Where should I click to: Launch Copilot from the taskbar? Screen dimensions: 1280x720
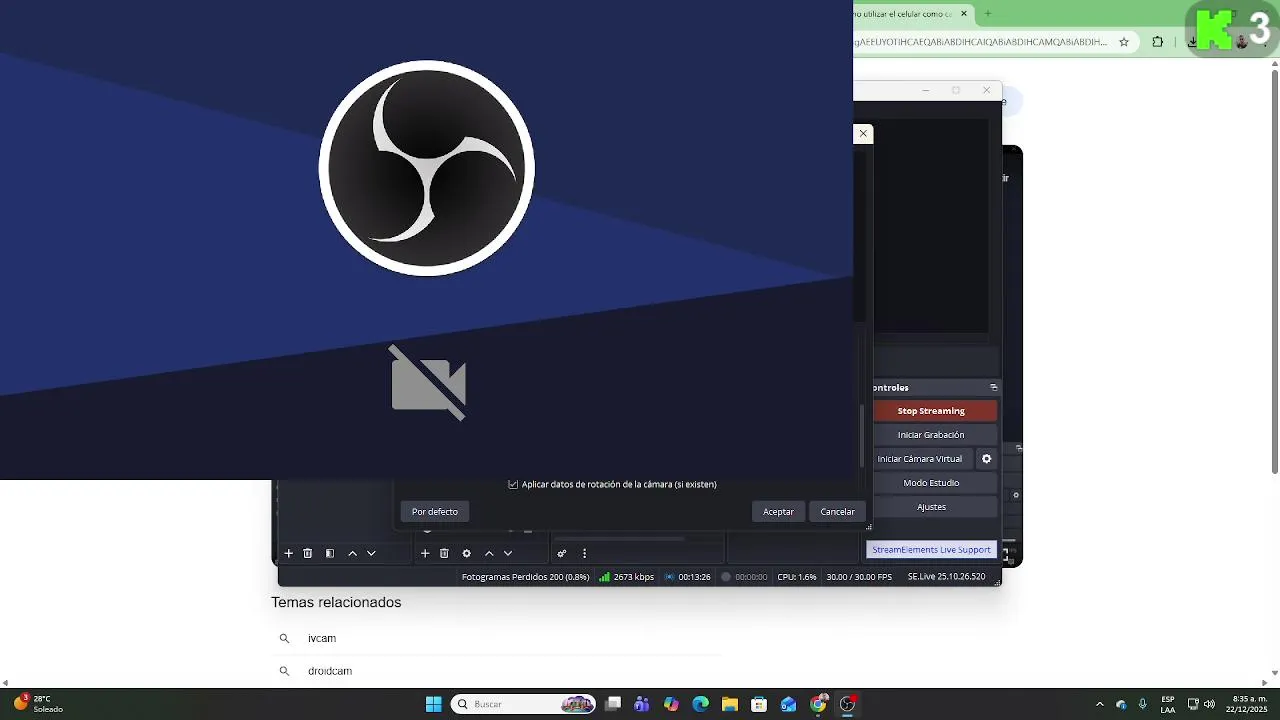coord(671,704)
